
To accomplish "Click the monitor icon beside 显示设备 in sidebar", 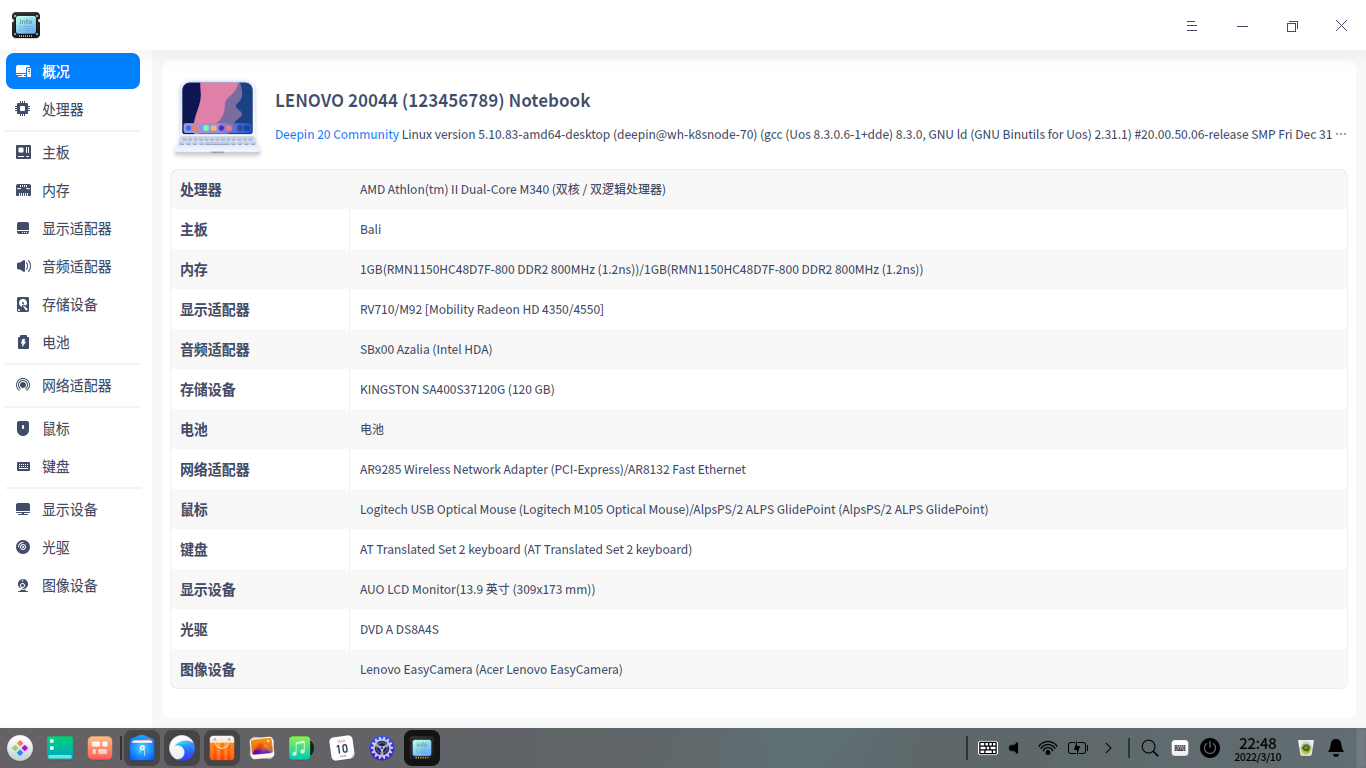I will 23,510.
